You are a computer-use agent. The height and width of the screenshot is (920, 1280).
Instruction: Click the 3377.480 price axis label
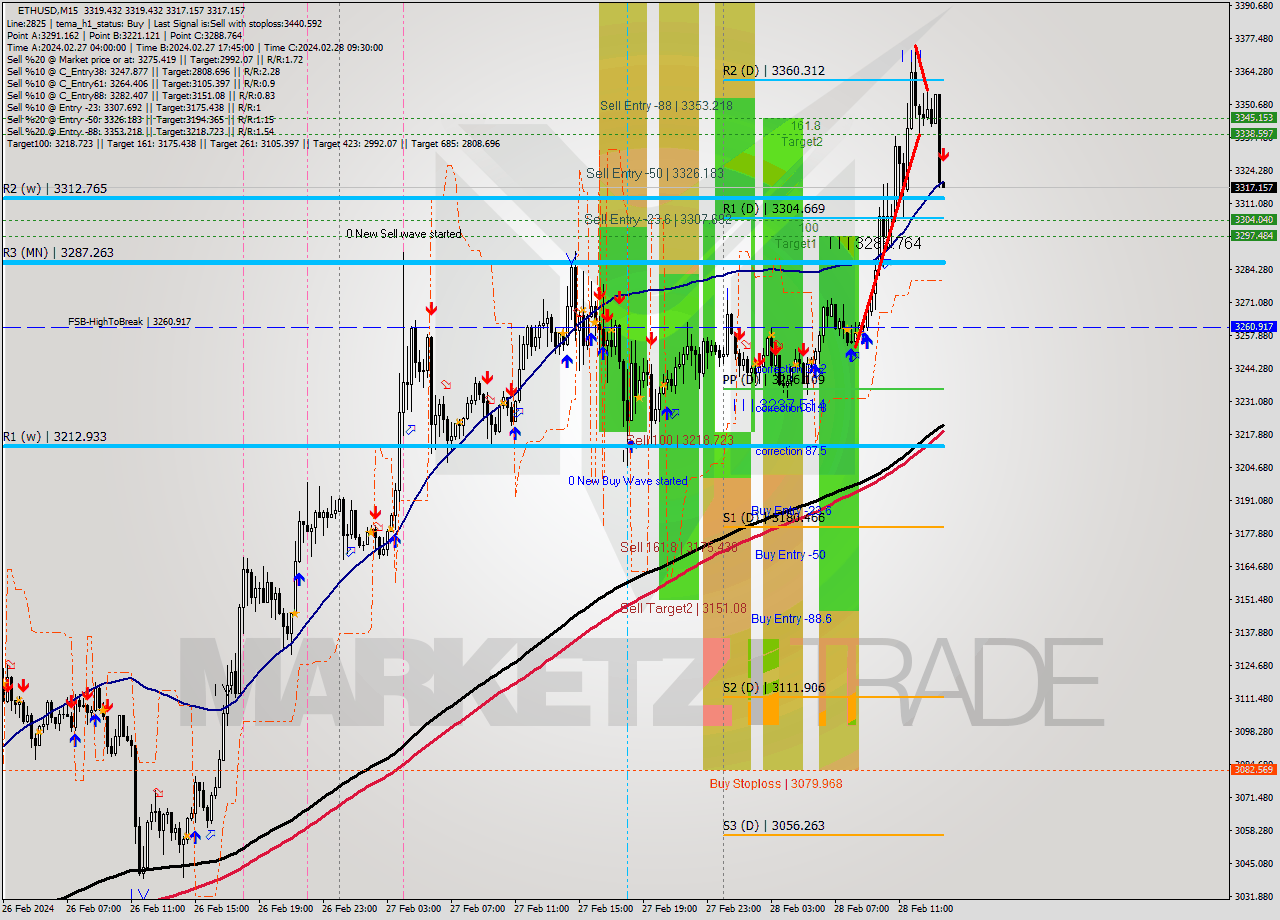coord(1252,39)
